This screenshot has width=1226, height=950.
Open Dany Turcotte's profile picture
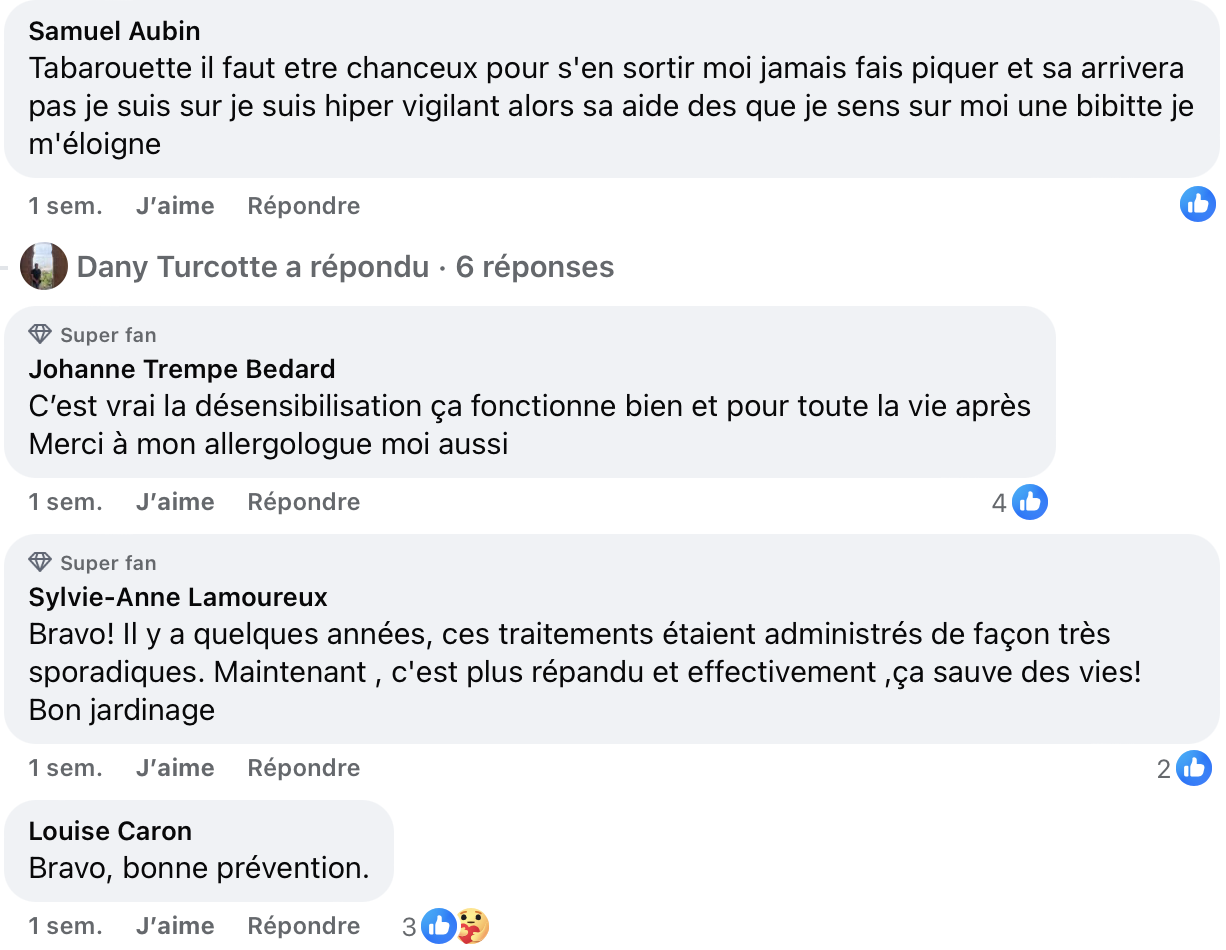[44, 266]
